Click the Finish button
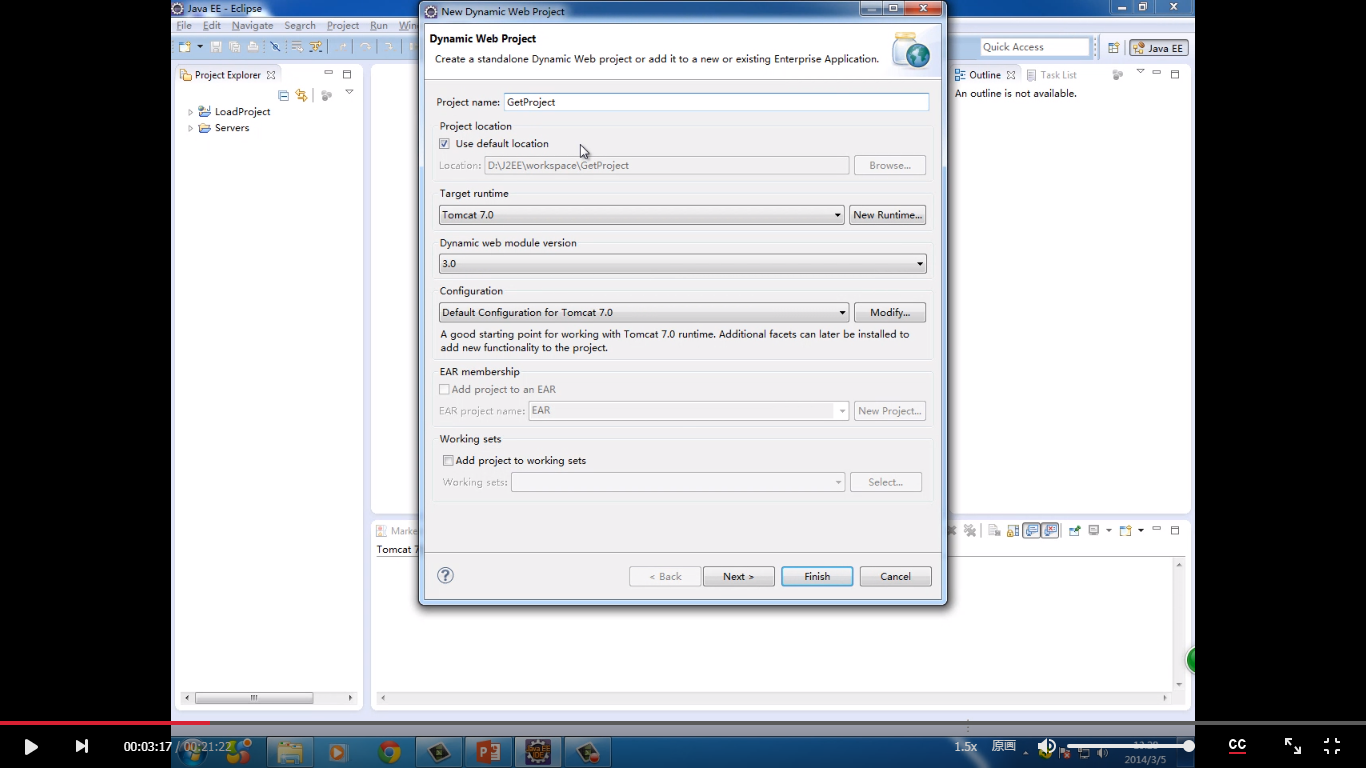 point(817,577)
